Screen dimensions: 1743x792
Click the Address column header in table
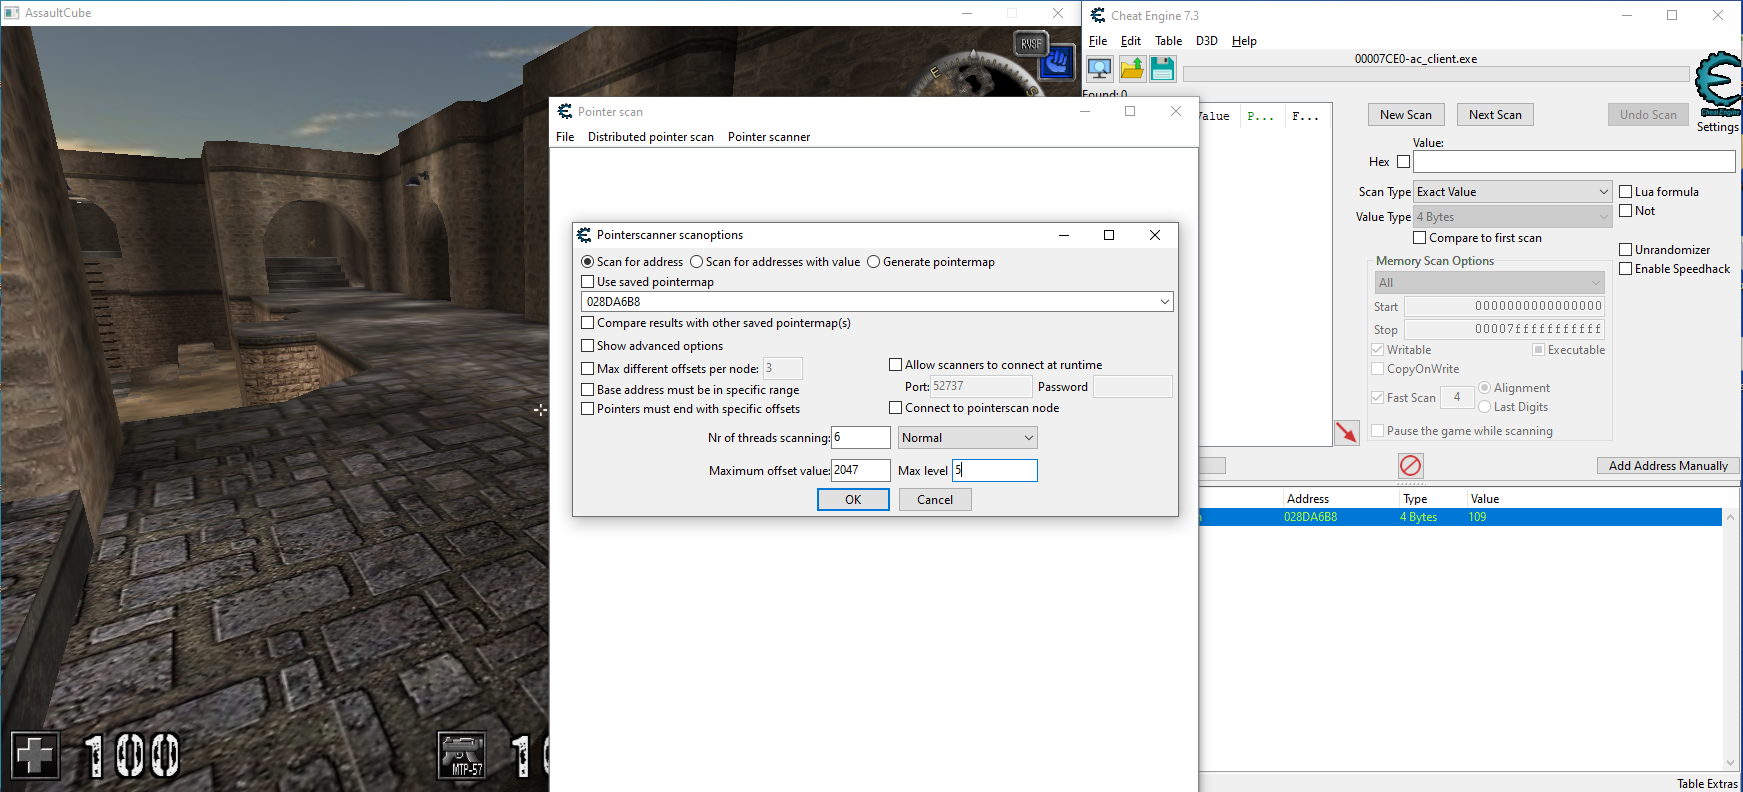pos(1308,499)
